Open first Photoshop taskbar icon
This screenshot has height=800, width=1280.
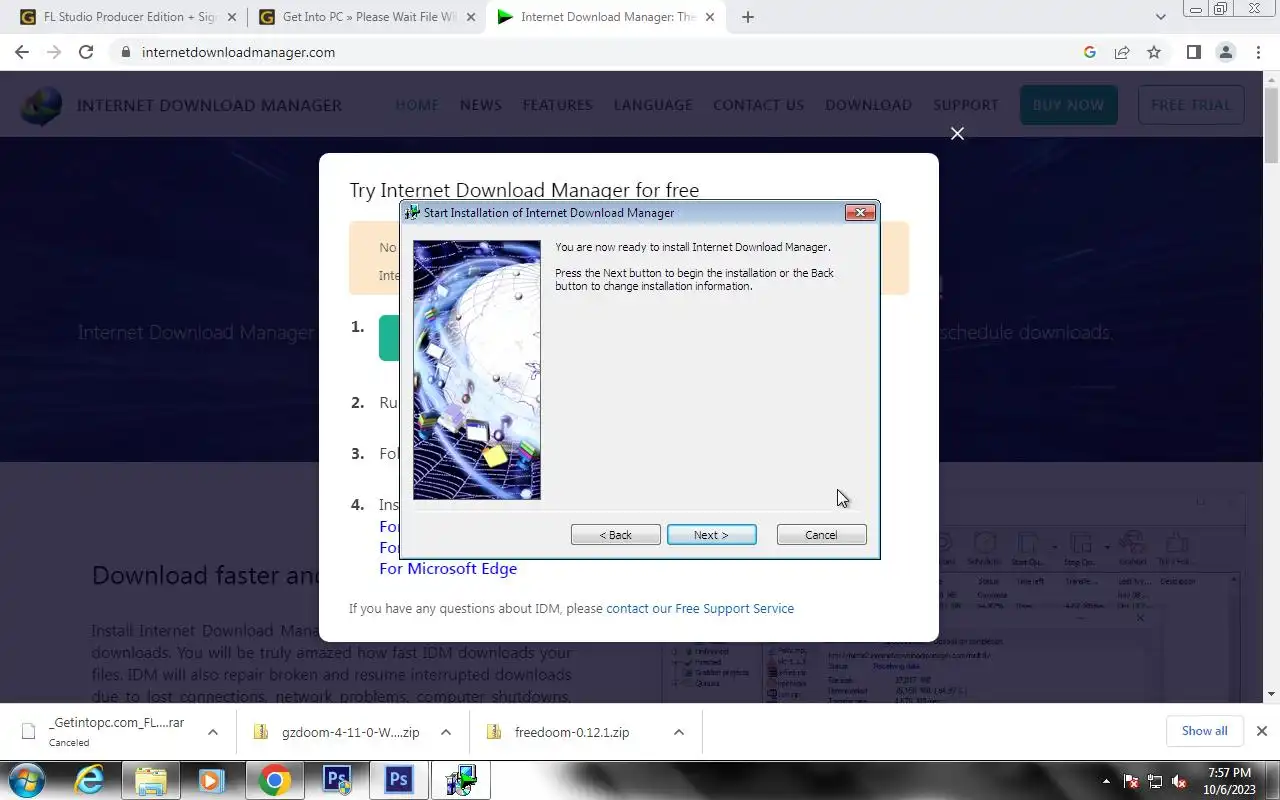click(337, 780)
